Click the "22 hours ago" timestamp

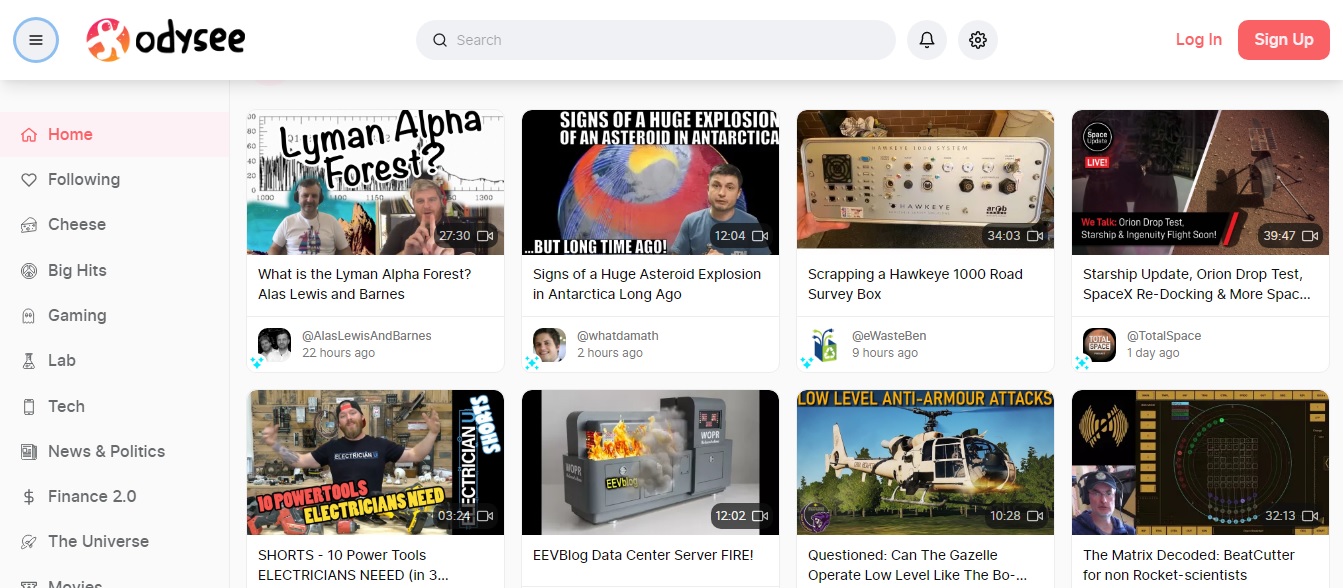339,353
